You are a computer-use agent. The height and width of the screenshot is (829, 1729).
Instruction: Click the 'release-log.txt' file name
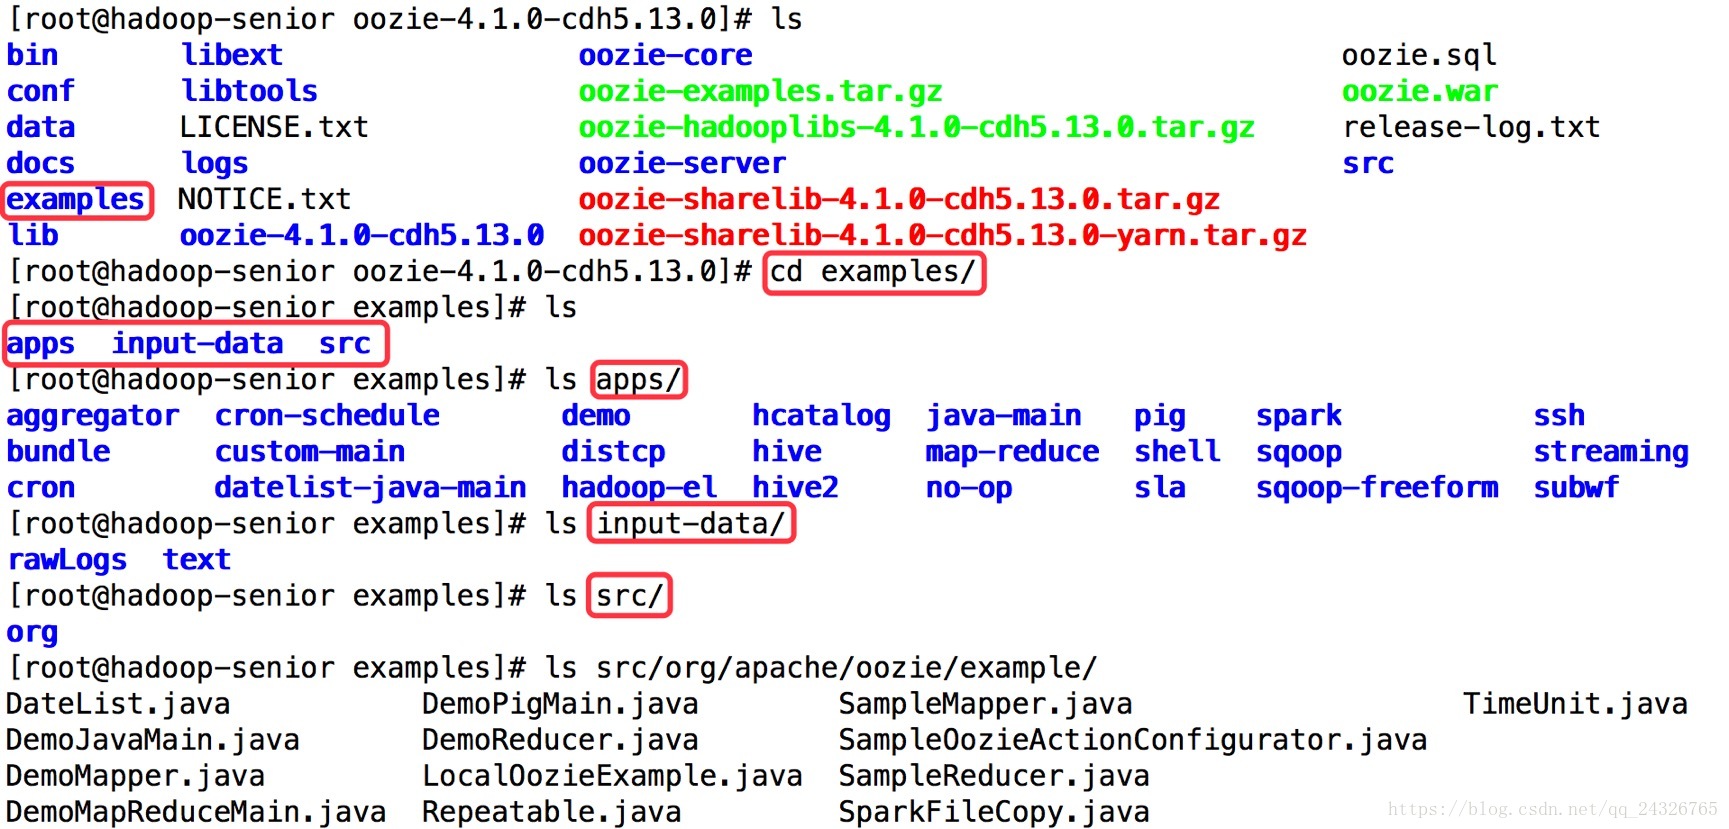pyautogui.click(x=1471, y=127)
